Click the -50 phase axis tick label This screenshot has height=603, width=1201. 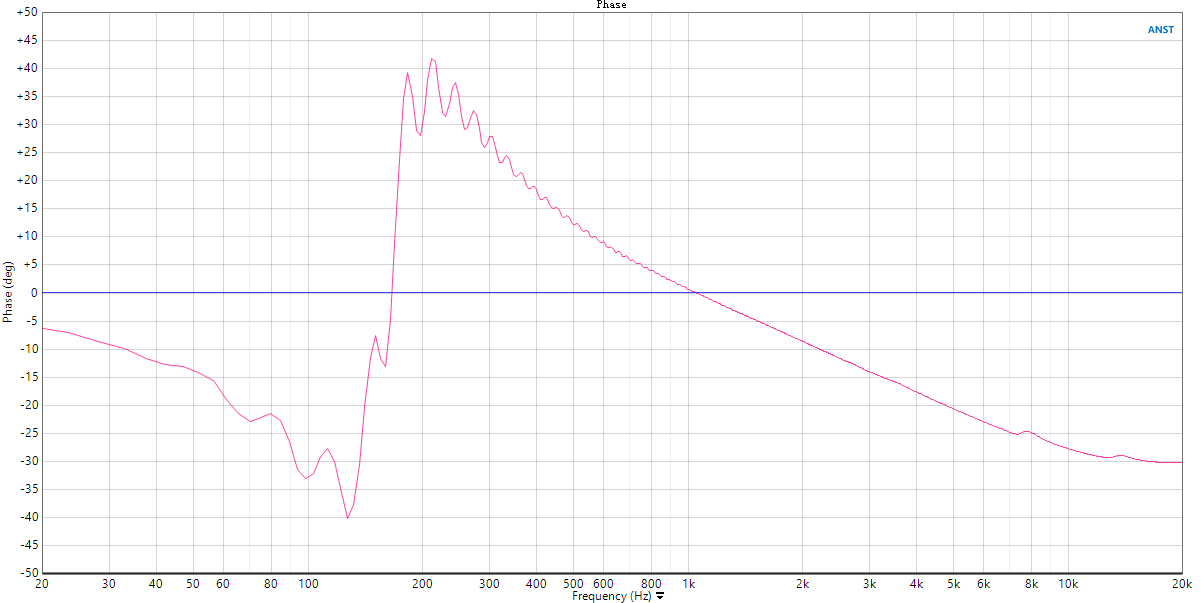point(27,573)
